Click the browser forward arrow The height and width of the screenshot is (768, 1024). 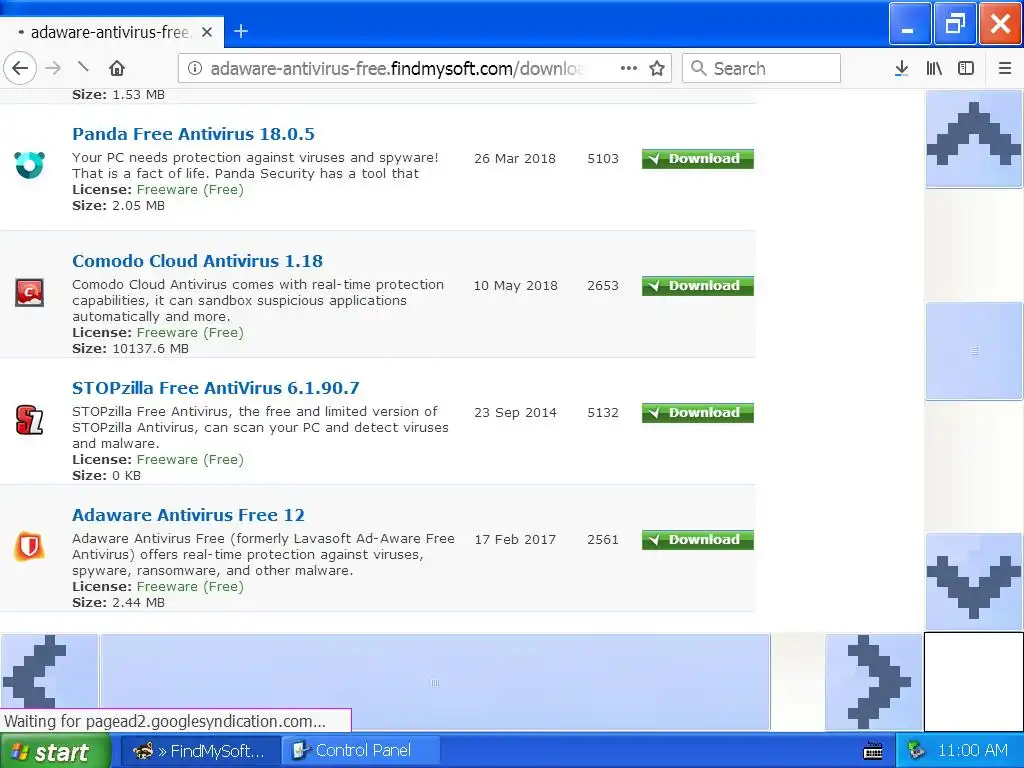(x=53, y=68)
